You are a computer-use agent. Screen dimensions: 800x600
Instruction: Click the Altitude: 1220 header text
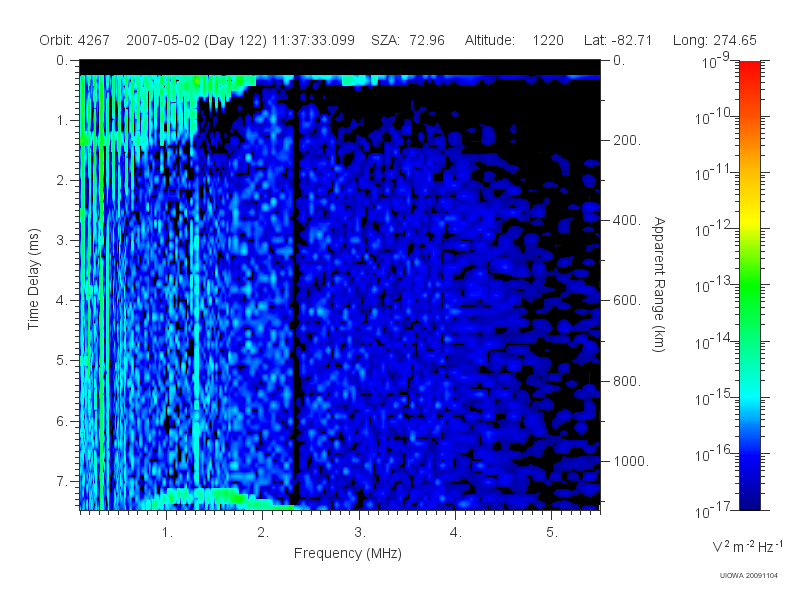pos(514,40)
